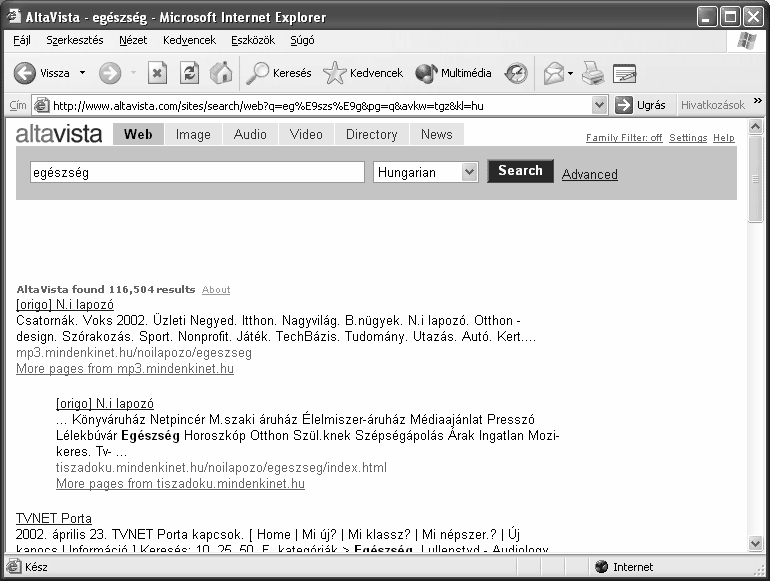Select the Web search tab
Image resolution: width=770 pixels, height=581 pixels.
(x=138, y=134)
